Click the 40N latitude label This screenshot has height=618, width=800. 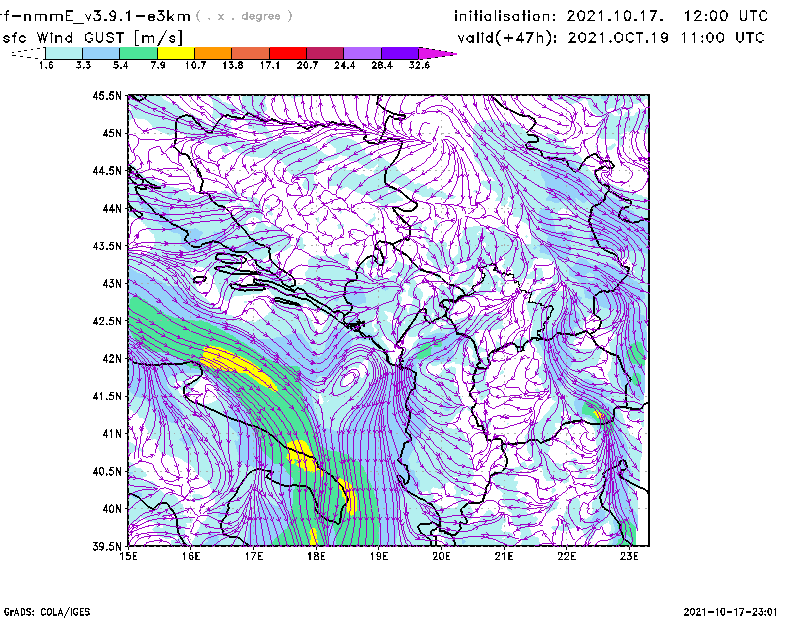click(112, 509)
